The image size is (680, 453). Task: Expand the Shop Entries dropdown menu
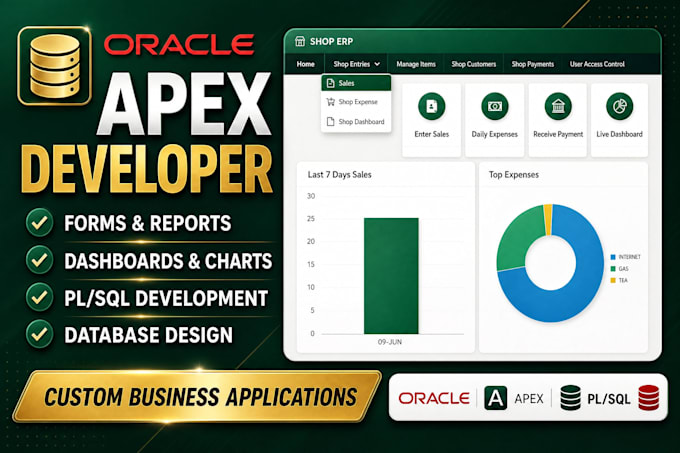pyautogui.click(x=356, y=64)
